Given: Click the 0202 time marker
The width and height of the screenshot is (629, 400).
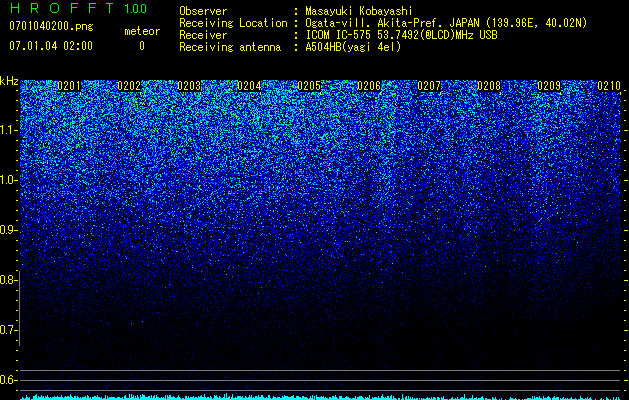Looking at the screenshot, I should coord(129,86).
